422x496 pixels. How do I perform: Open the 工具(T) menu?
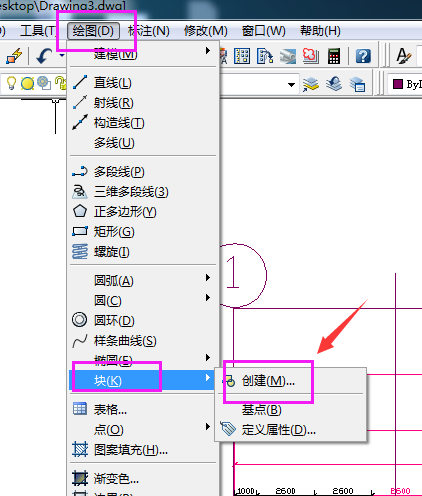(38, 31)
